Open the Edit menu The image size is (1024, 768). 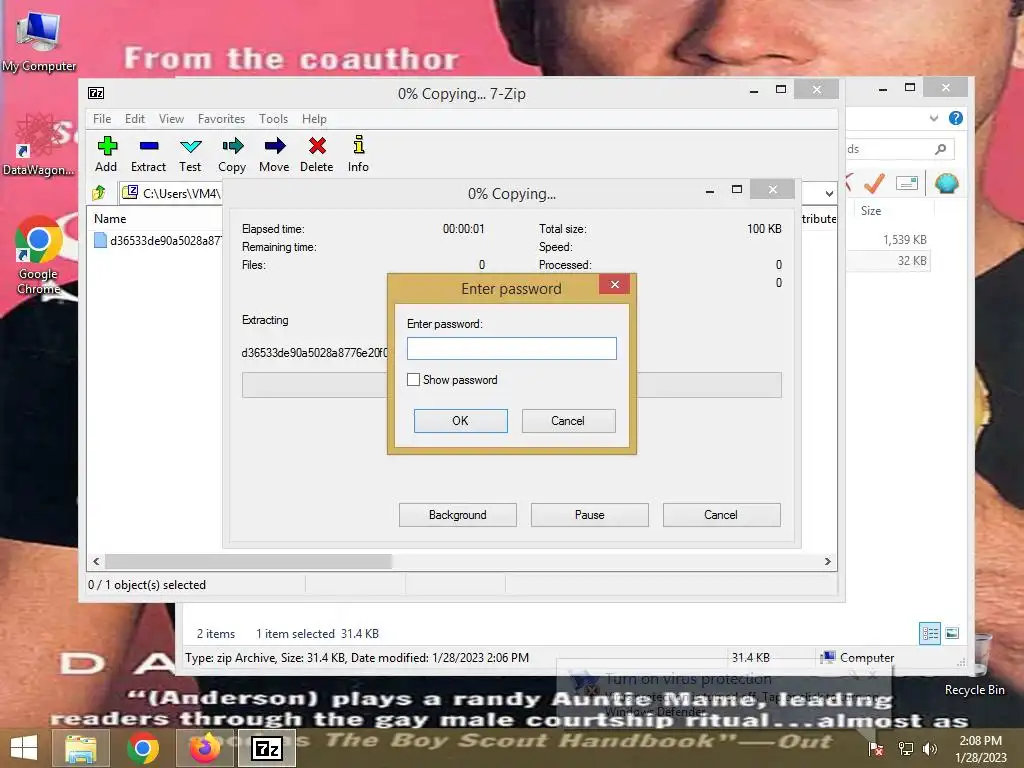point(135,119)
